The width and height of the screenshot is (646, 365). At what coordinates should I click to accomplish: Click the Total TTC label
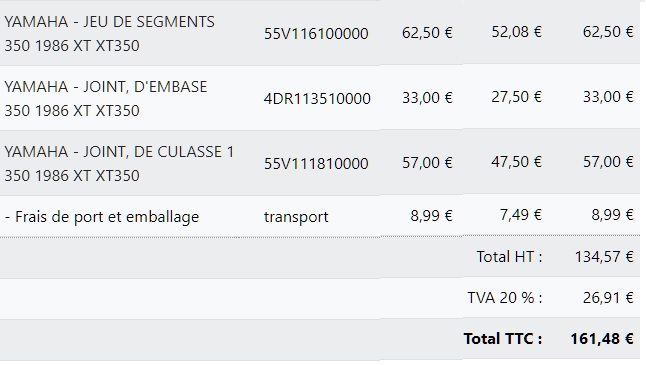click(503, 339)
